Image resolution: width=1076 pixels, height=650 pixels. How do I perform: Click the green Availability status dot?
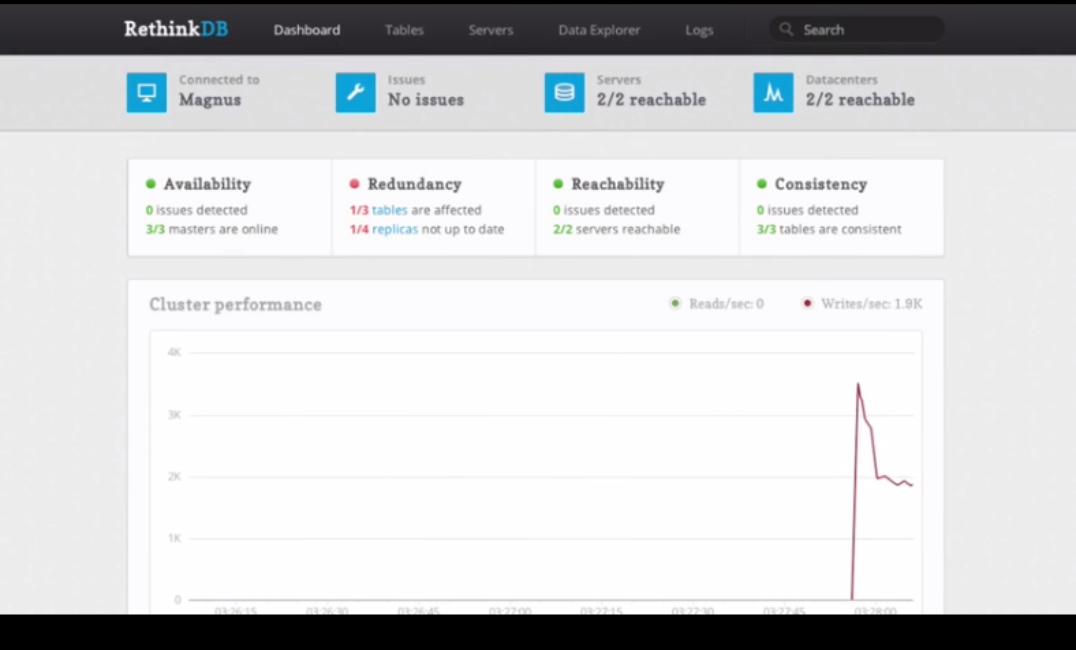point(151,184)
